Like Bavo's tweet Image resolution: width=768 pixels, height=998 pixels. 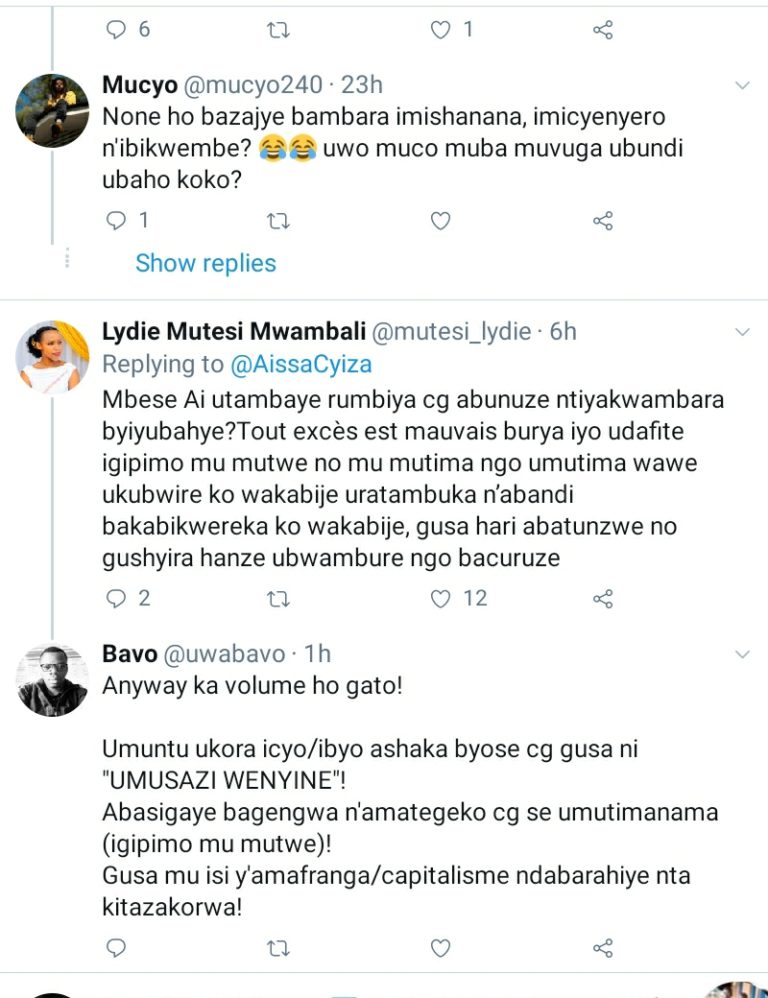[440, 947]
